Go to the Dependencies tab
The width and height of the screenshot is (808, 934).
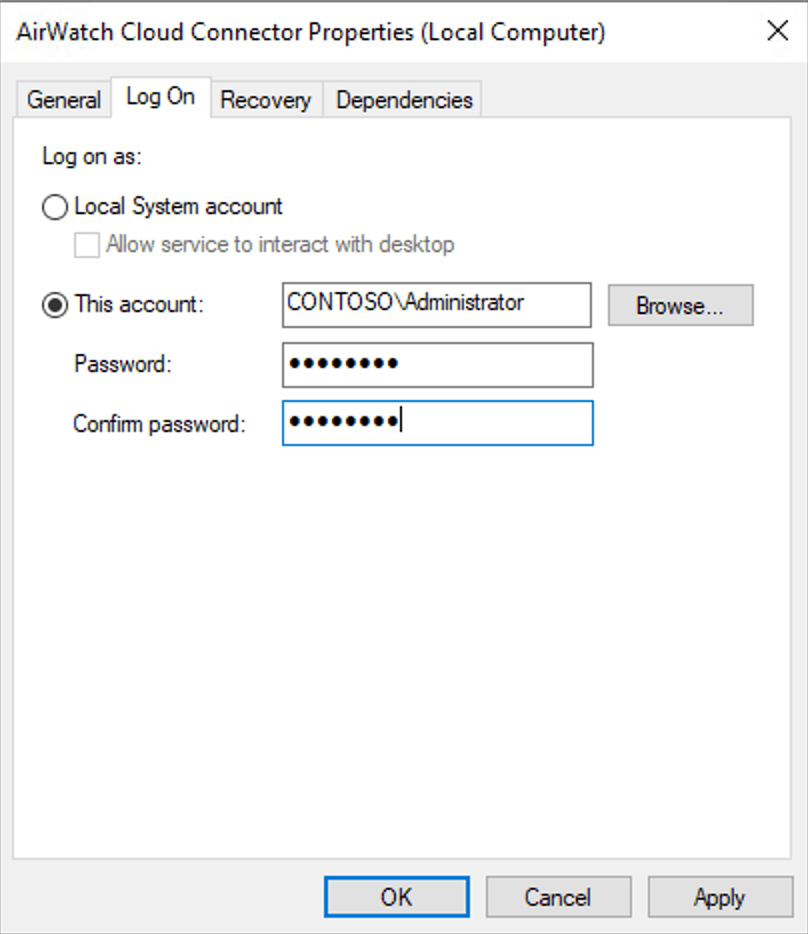pos(404,100)
